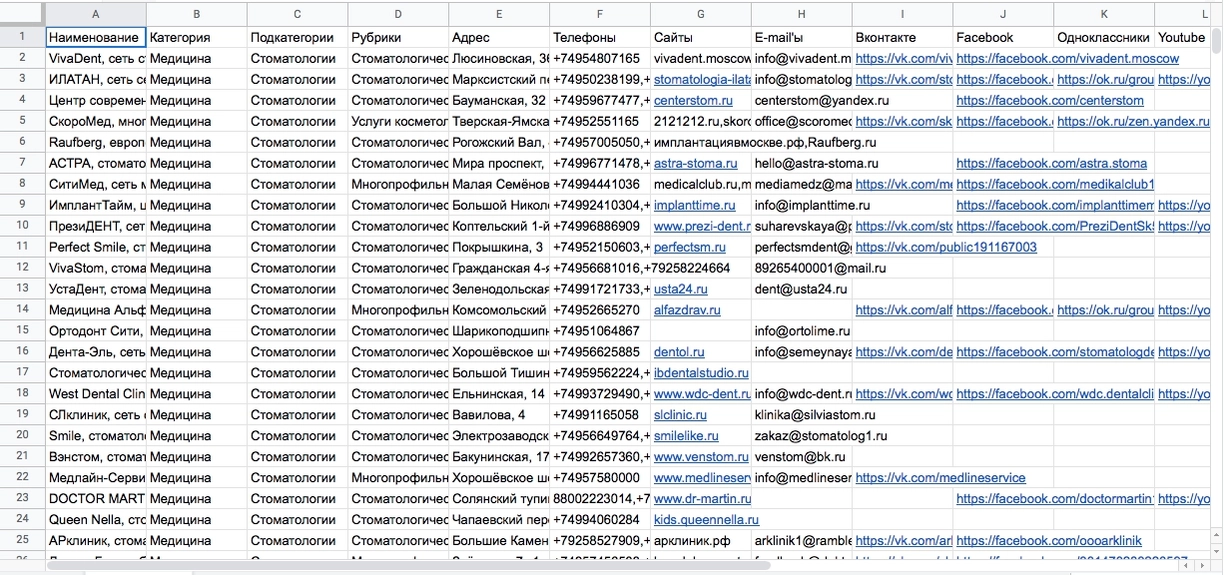Open dentol.ru website link
This screenshot has width=1226, height=575.
(x=679, y=352)
